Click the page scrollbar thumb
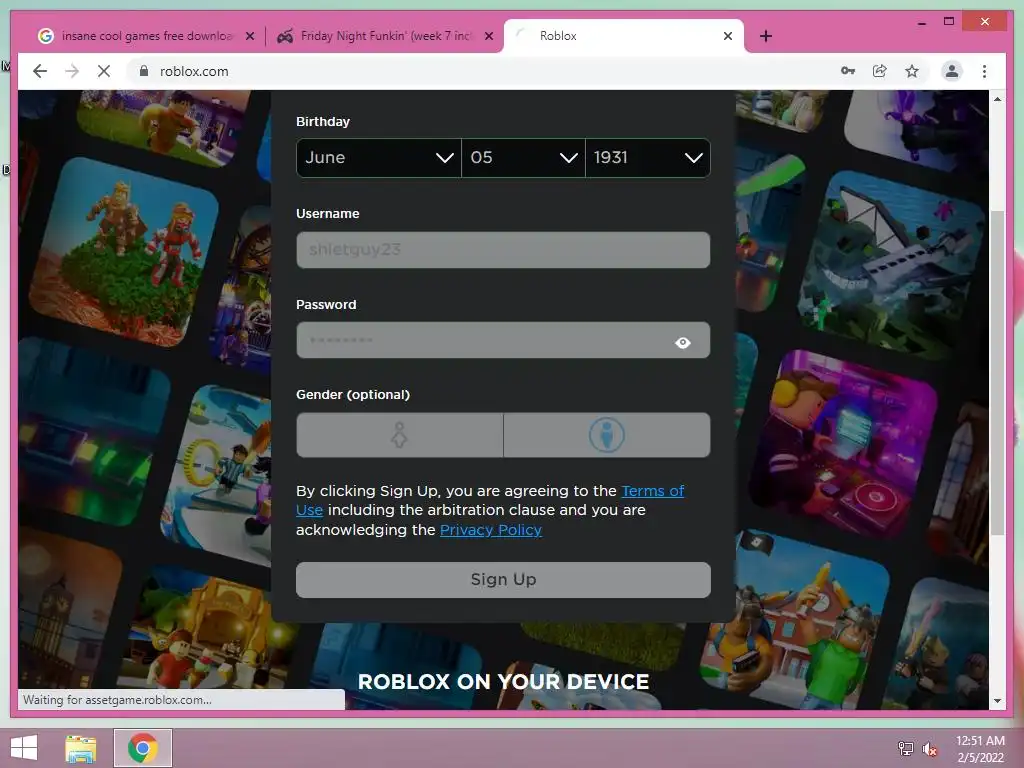The height and width of the screenshot is (768, 1024). 997,372
